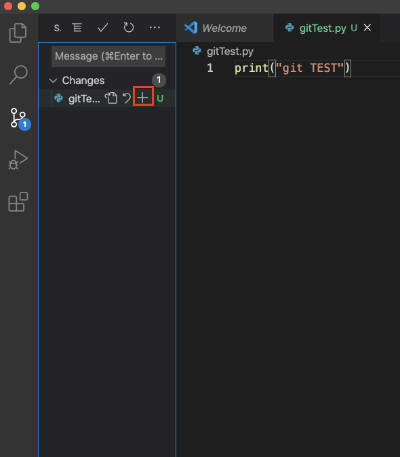400x457 pixels.
Task: Commit changes with the checkmark icon
Action: point(103,27)
